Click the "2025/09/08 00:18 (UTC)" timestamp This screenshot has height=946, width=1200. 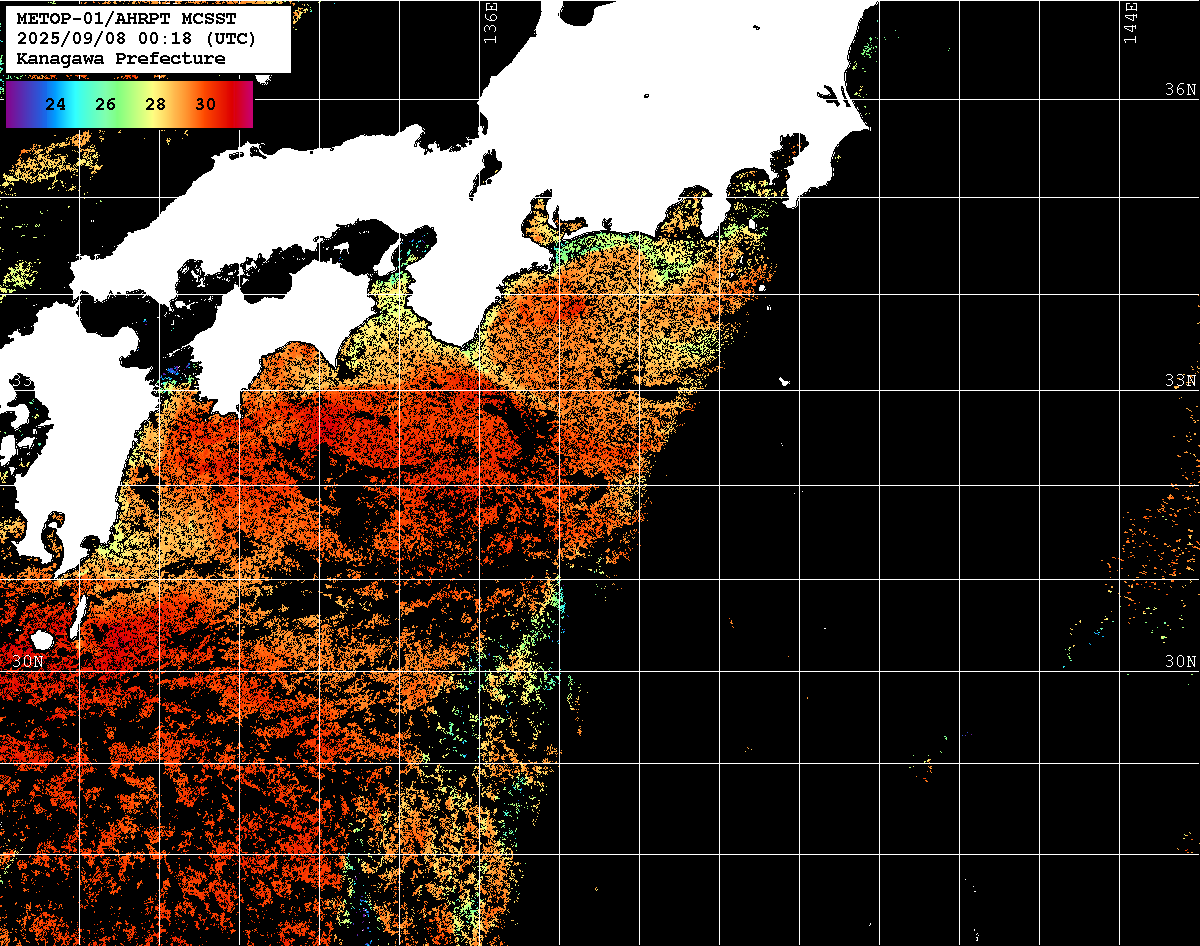[136, 38]
